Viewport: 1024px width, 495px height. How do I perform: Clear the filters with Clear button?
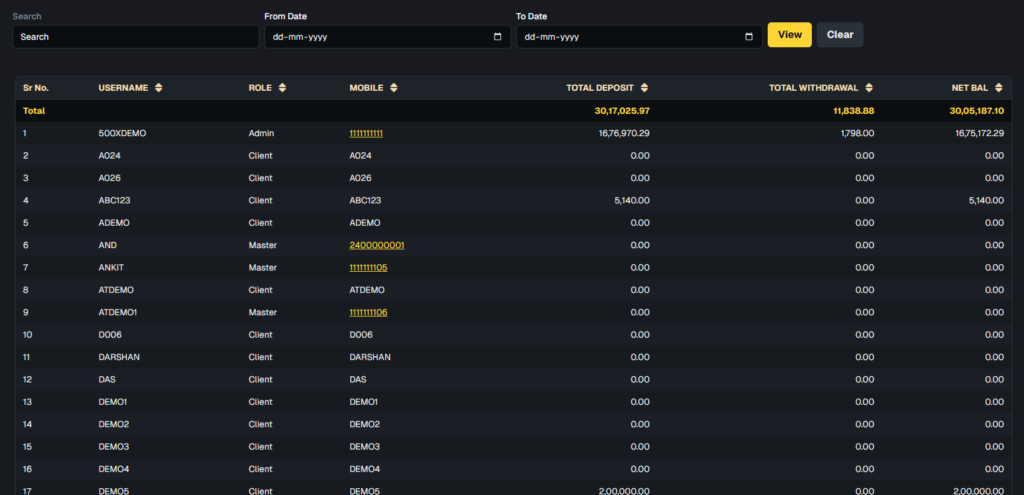[x=839, y=35]
